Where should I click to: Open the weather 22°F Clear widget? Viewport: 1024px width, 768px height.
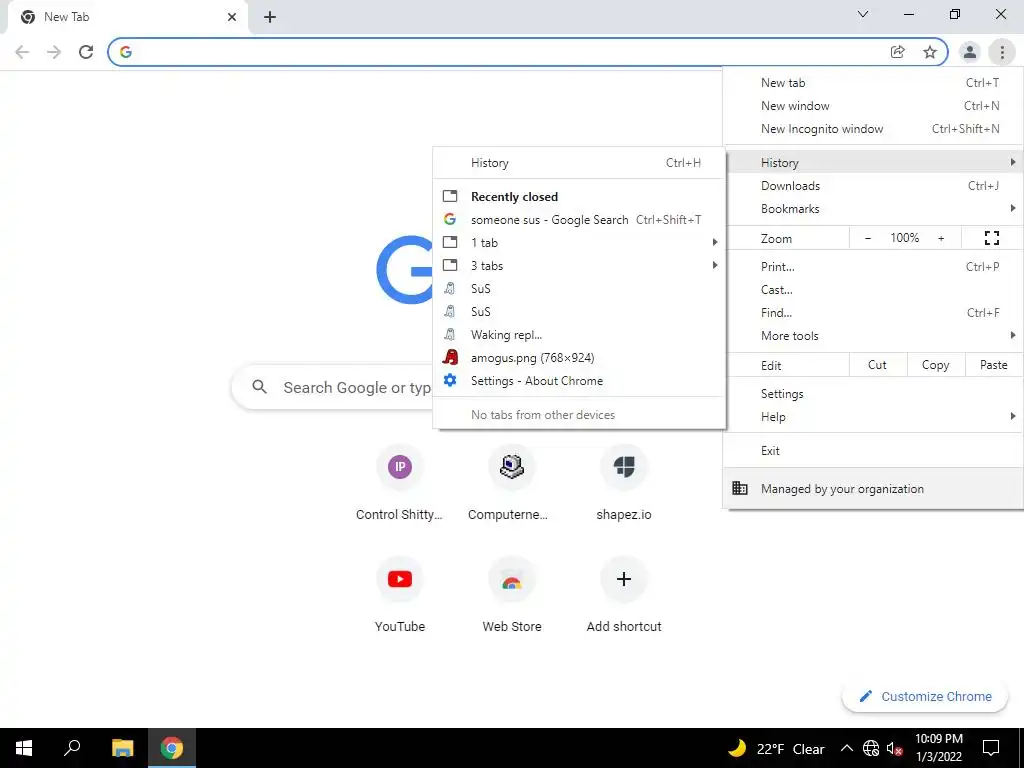(776, 748)
